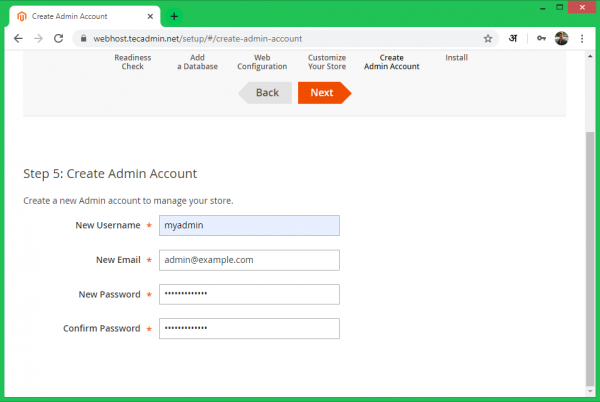Go to the Readiness Check step
The image size is (600, 402).
pos(132,62)
